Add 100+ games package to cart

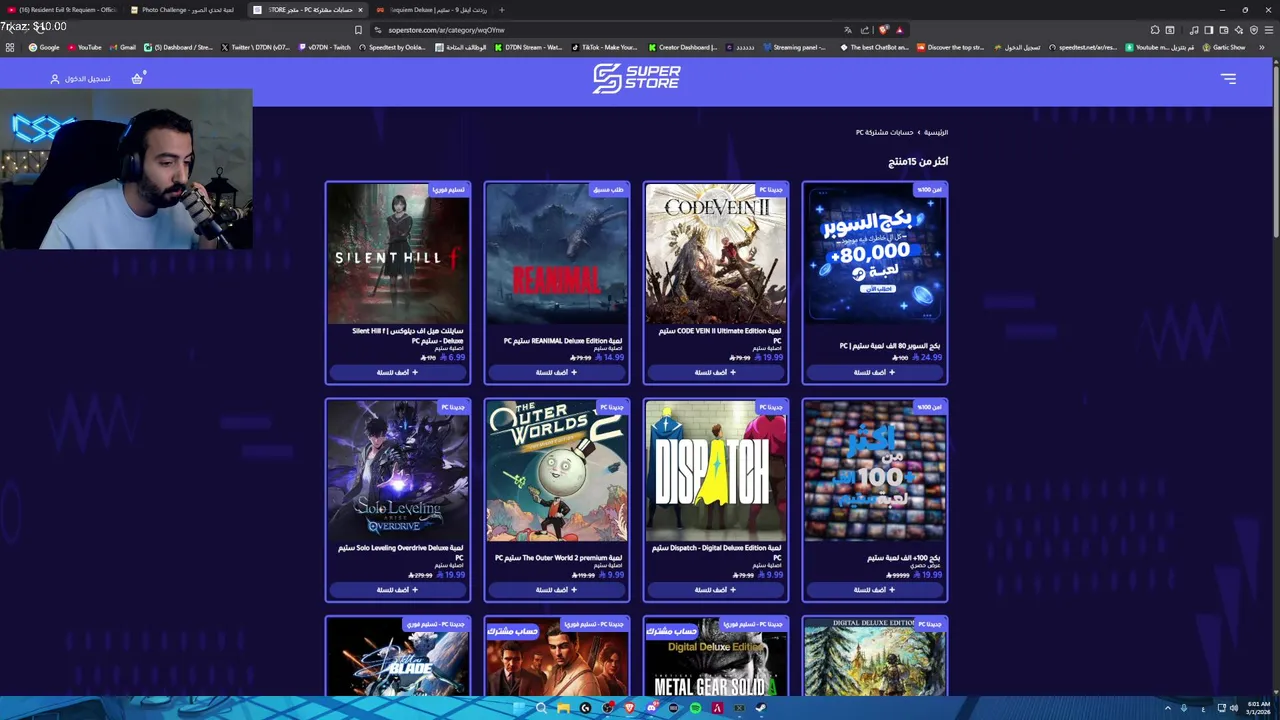point(875,589)
